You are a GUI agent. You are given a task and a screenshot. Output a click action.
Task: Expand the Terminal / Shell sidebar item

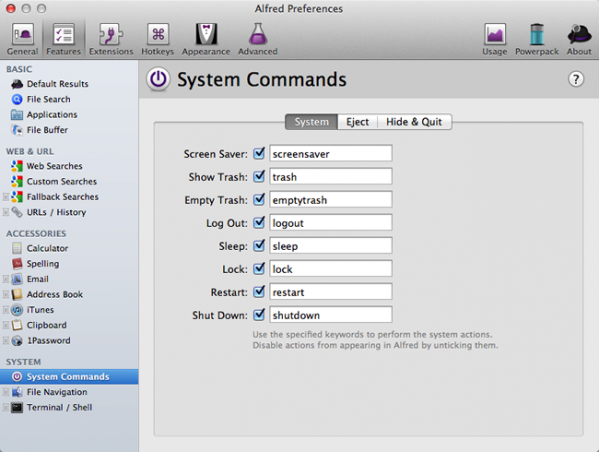click(5, 407)
